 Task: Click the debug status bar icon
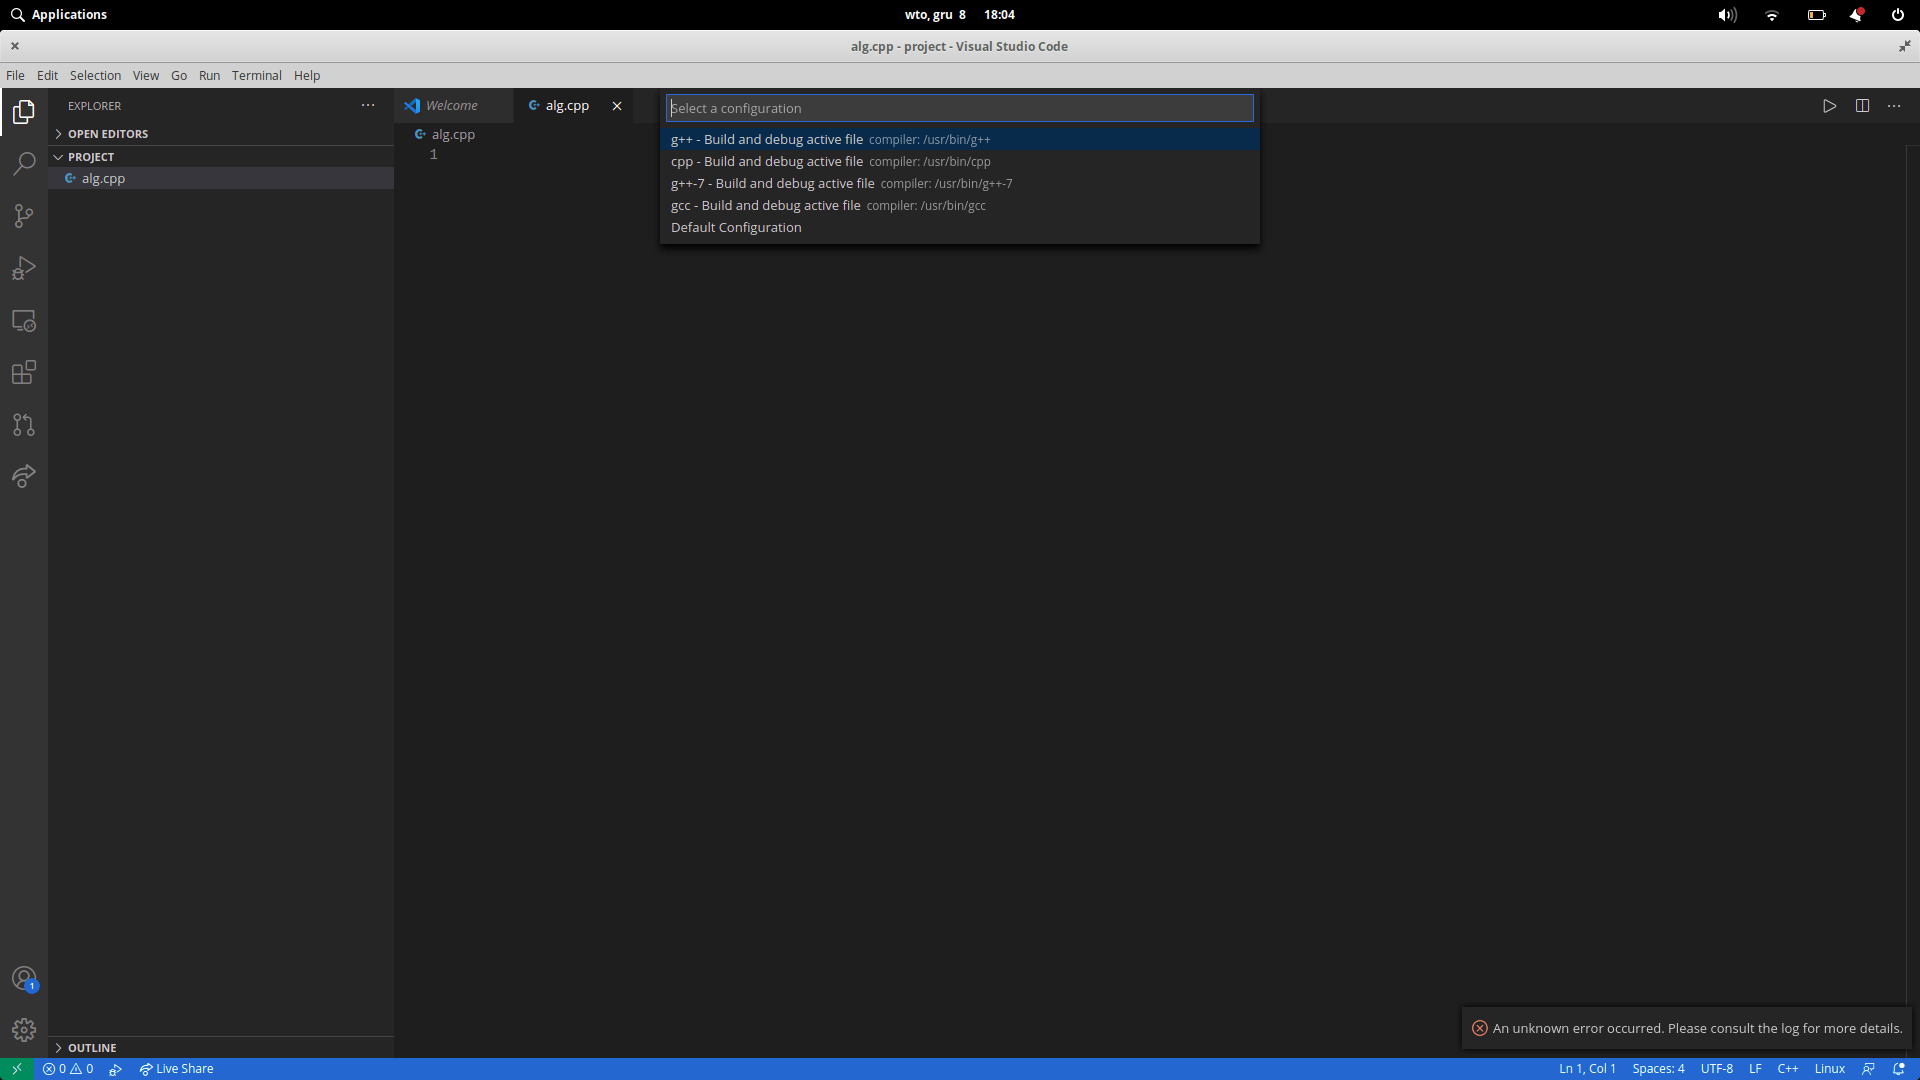coord(116,1069)
